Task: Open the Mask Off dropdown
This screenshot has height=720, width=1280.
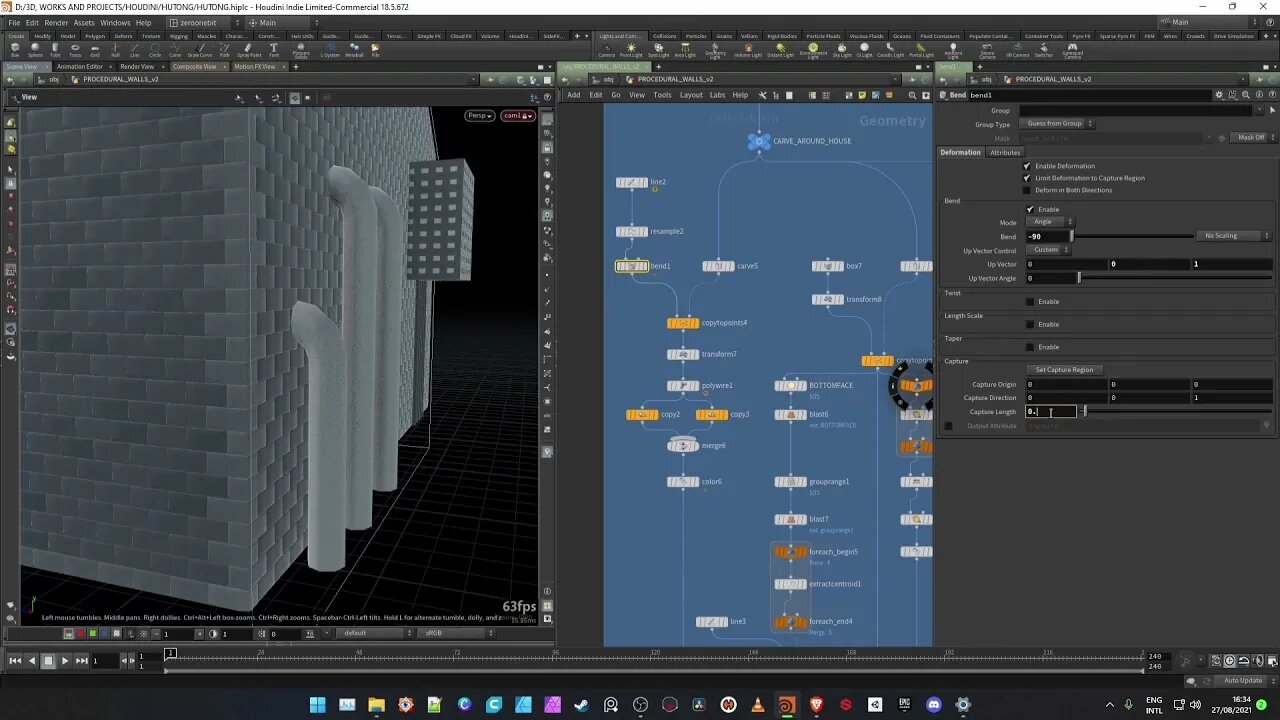Action: coord(1252,137)
